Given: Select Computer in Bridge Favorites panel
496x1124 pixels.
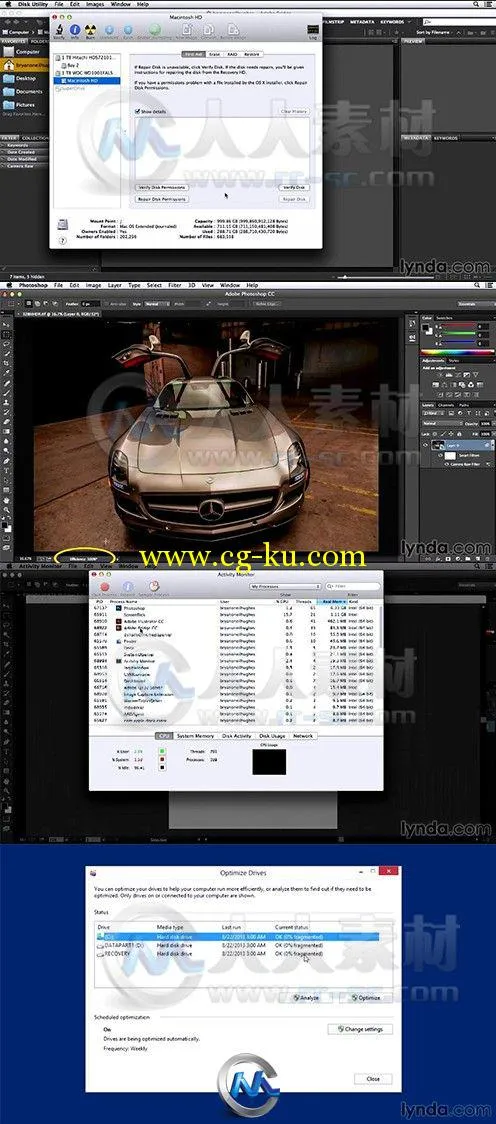Looking at the screenshot, I should tap(28, 52).
